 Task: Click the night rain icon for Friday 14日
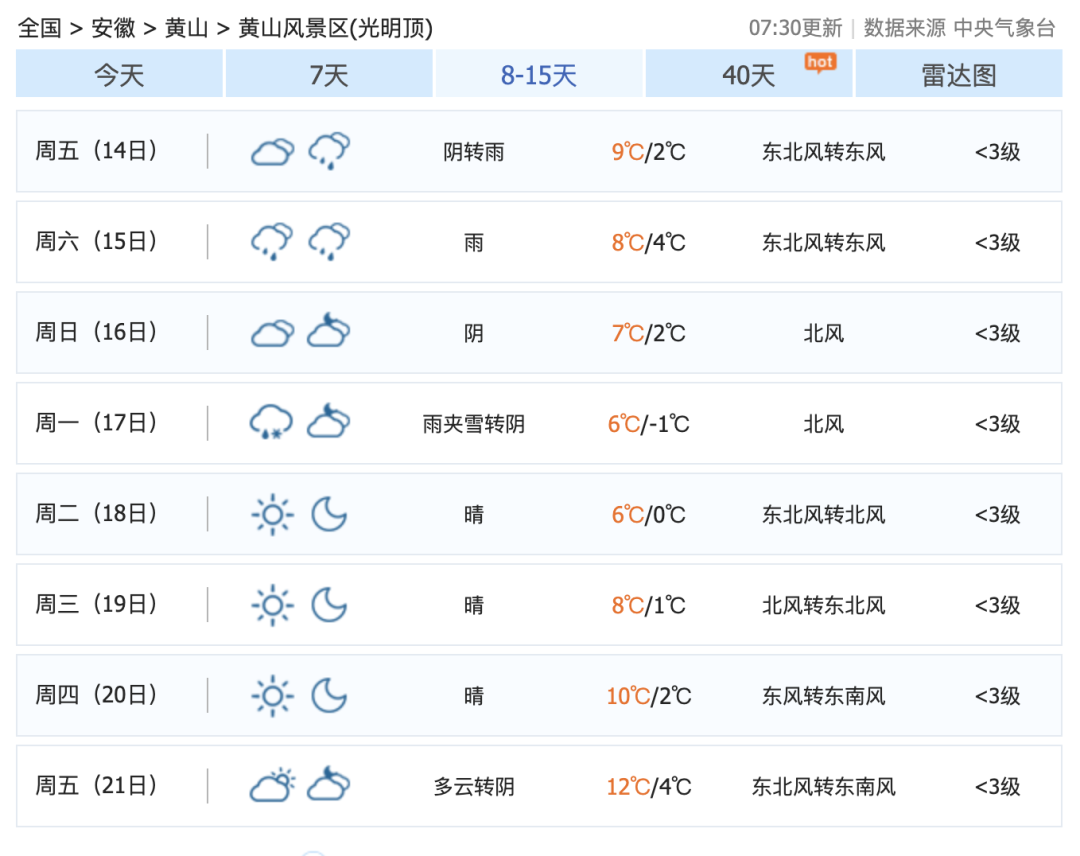[329, 152]
